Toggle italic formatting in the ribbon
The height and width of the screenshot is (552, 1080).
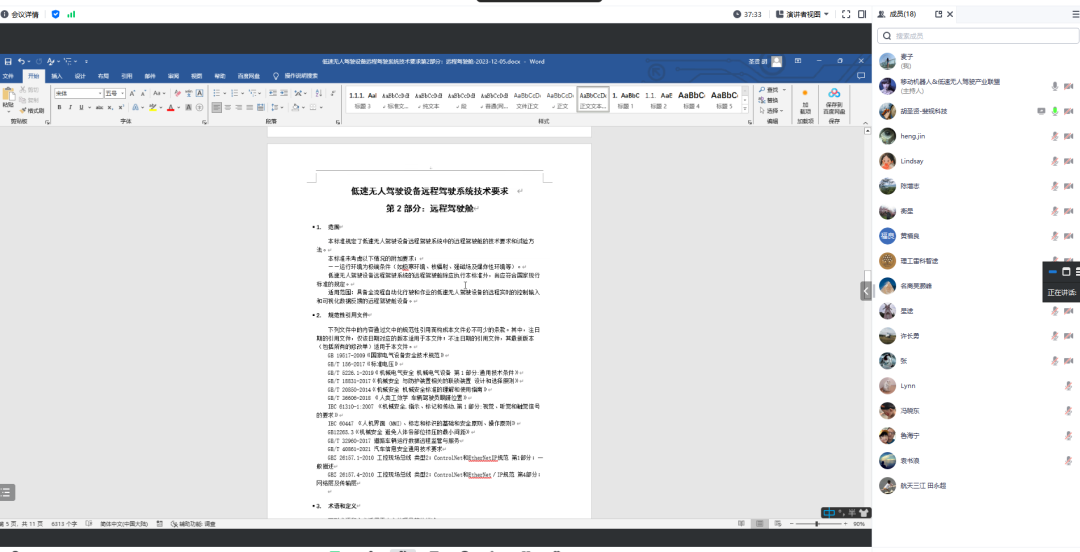point(69,107)
